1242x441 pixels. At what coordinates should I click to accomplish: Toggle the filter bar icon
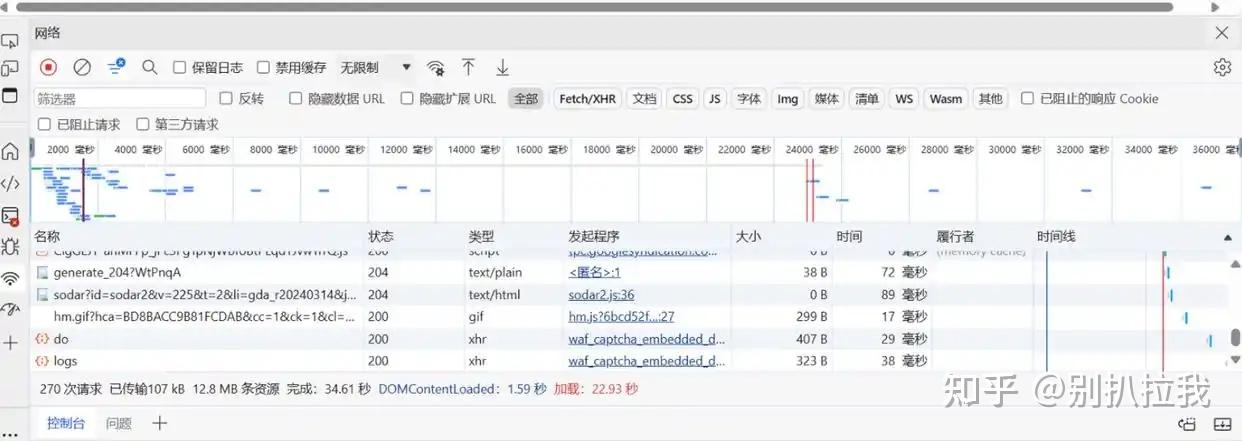click(x=116, y=67)
